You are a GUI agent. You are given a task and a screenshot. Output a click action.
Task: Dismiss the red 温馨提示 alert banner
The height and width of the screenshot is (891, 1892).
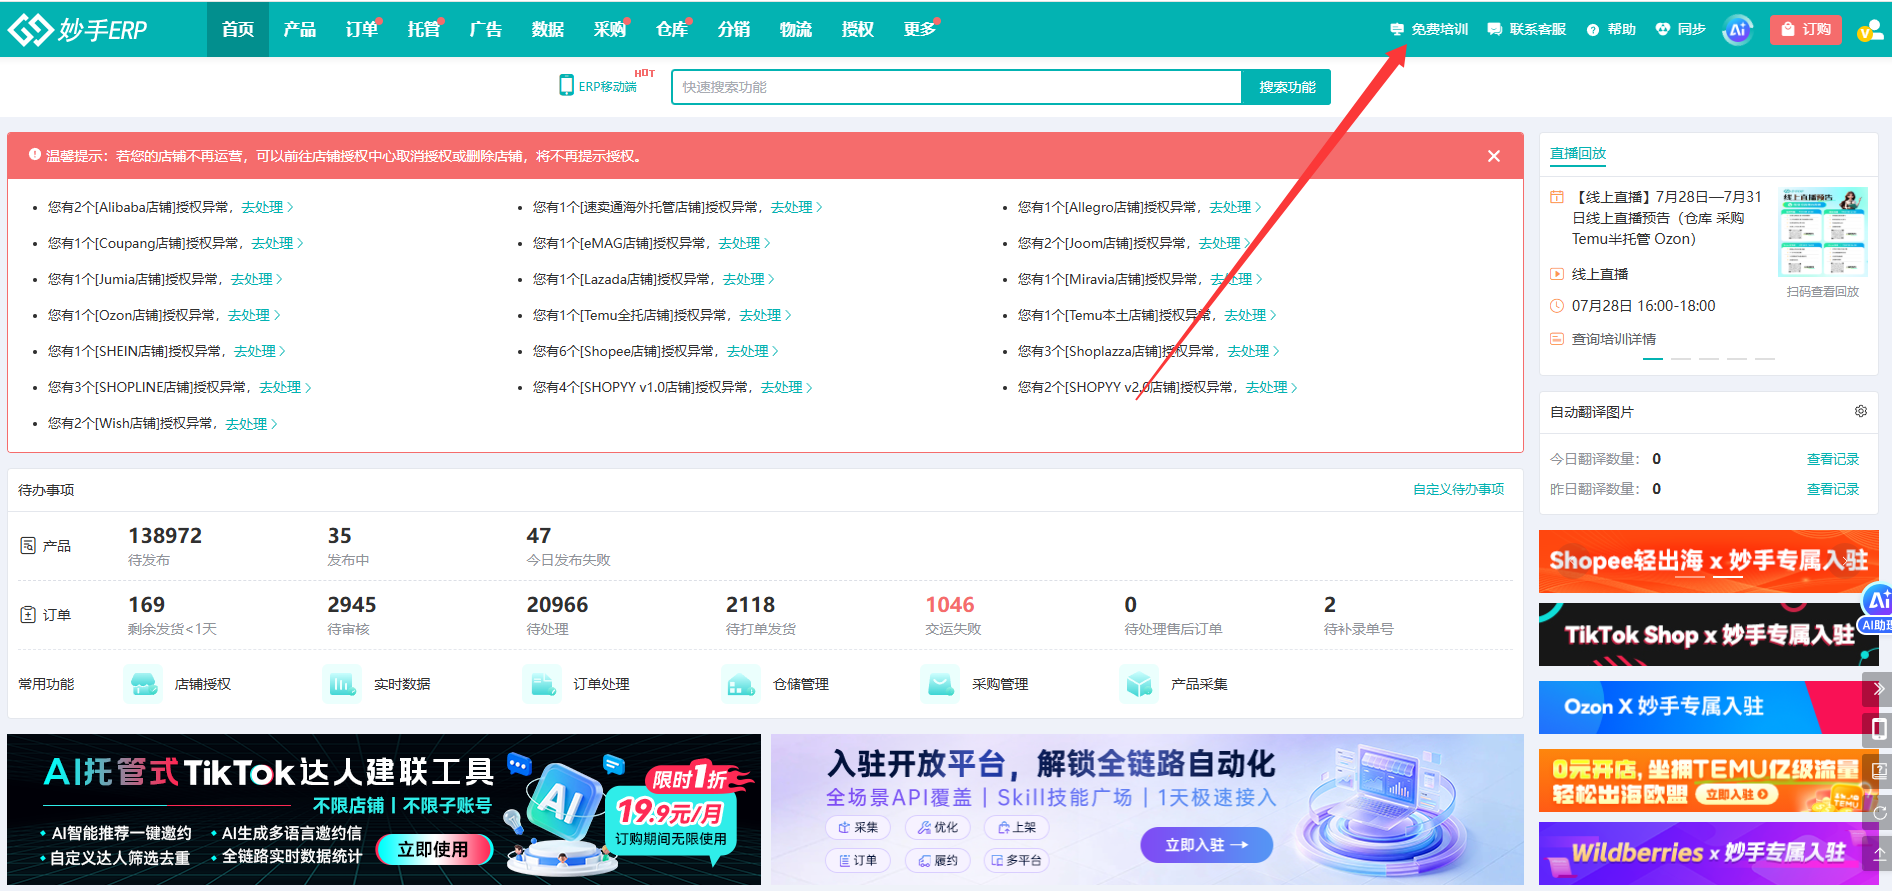[1494, 156]
